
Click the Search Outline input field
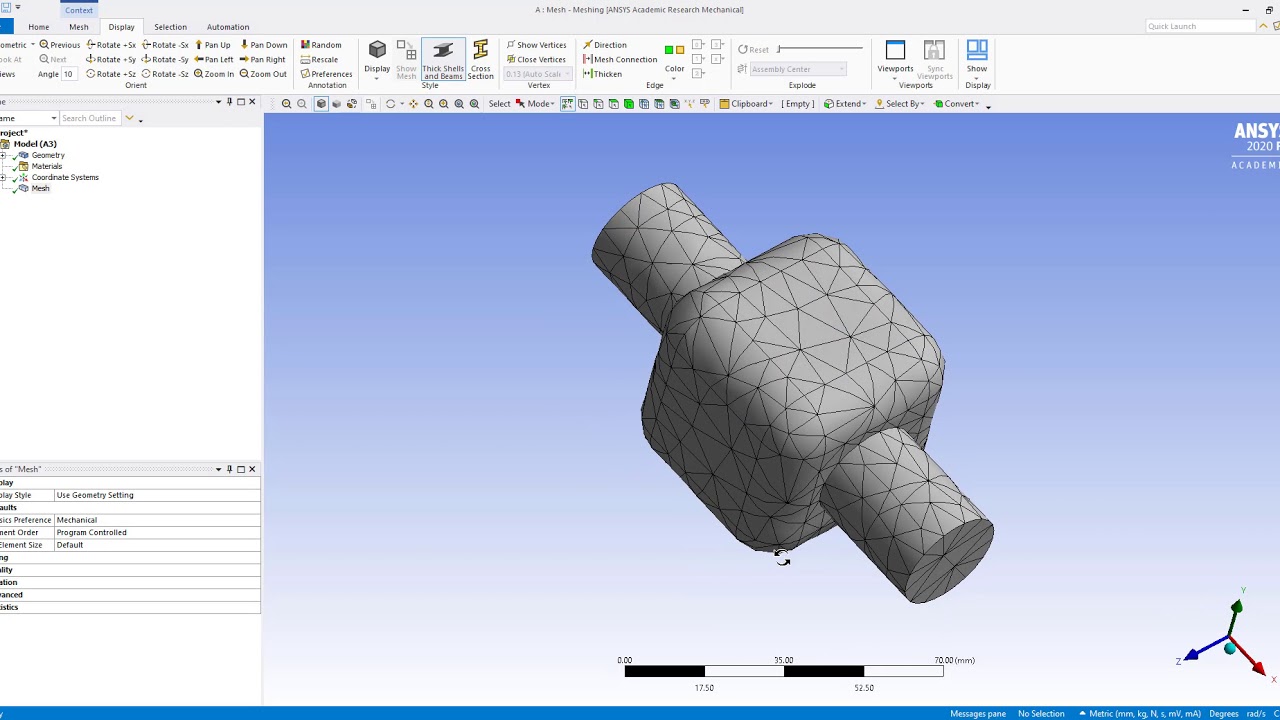coord(90,118)
